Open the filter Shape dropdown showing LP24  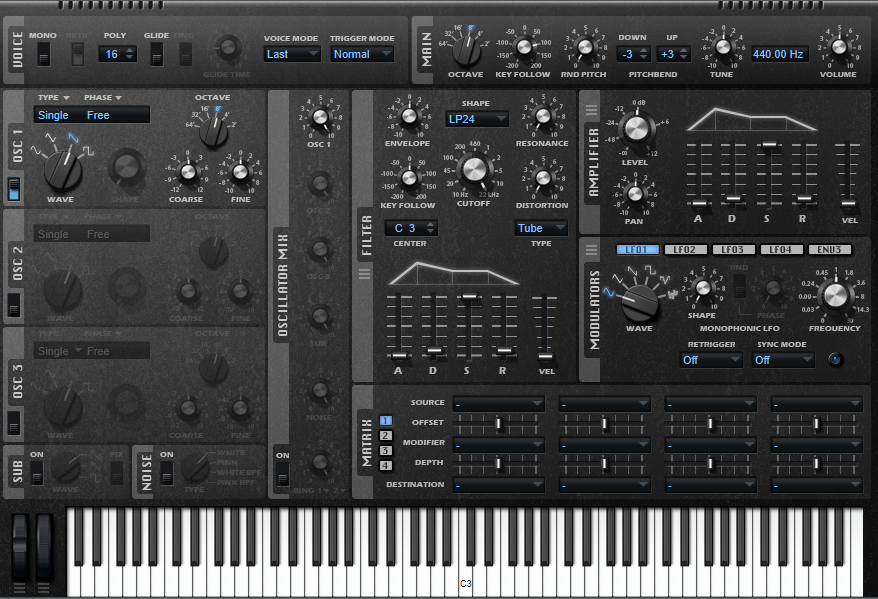pyautogui.click(x=476, y=119)
